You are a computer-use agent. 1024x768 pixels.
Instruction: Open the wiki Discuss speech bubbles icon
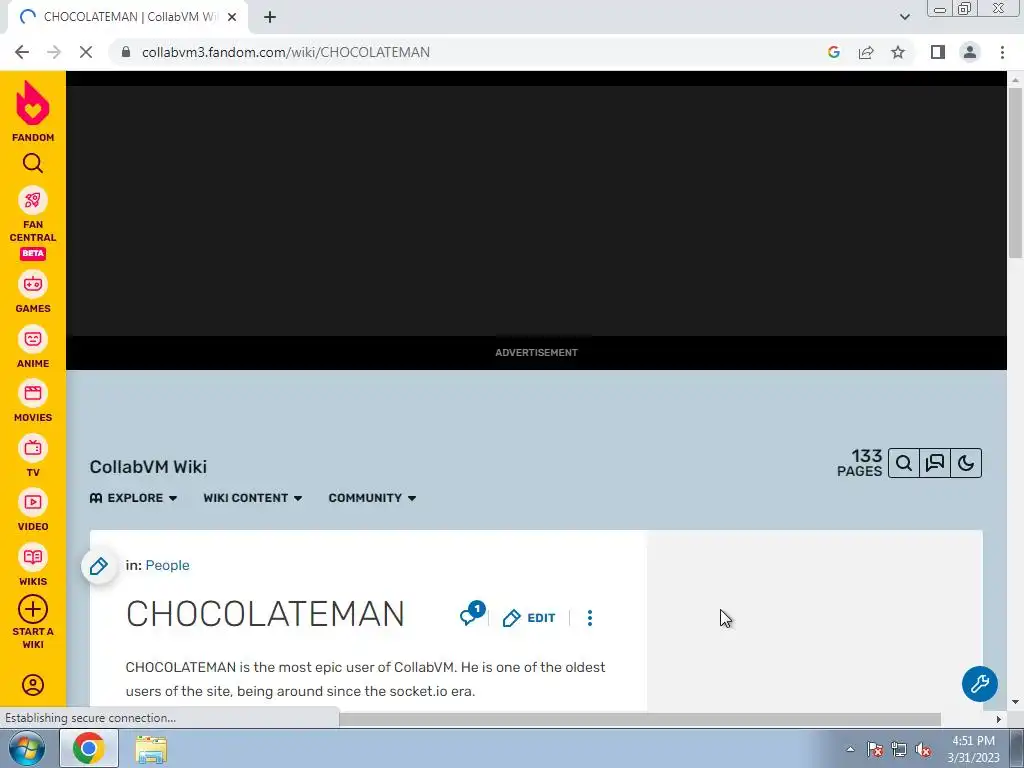(935, 463)
